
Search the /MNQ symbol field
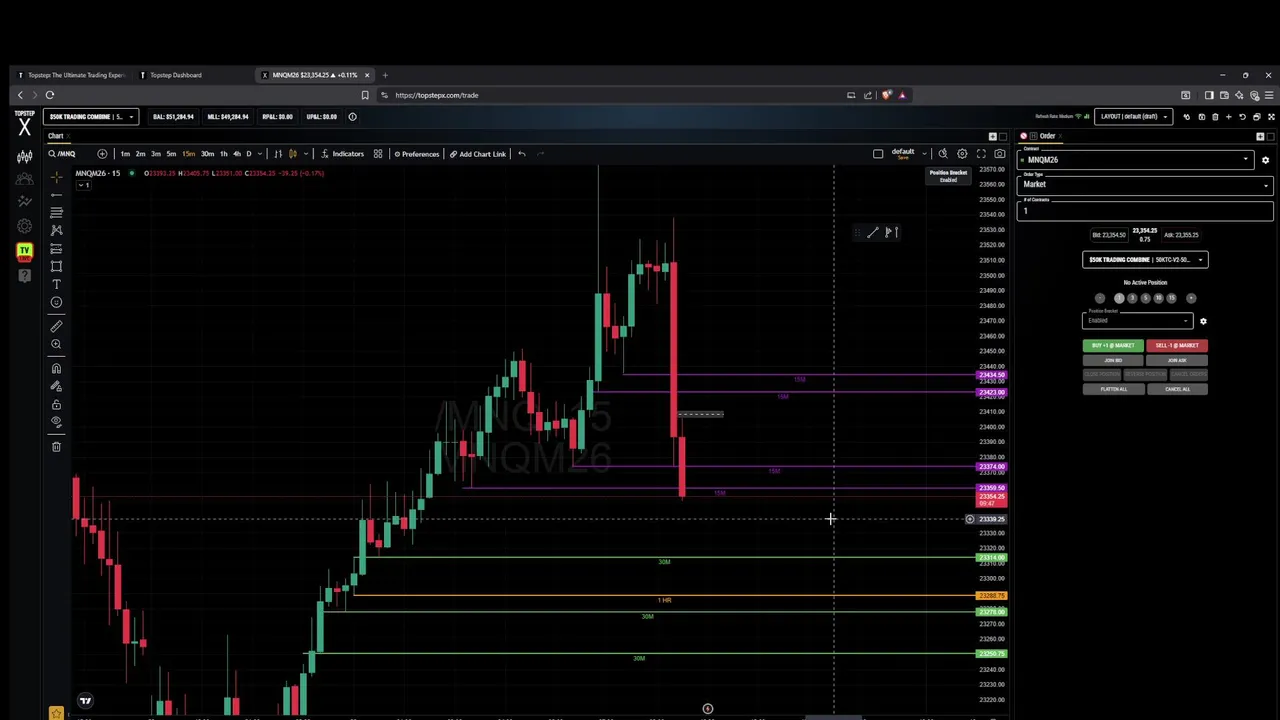coord(66,154)
